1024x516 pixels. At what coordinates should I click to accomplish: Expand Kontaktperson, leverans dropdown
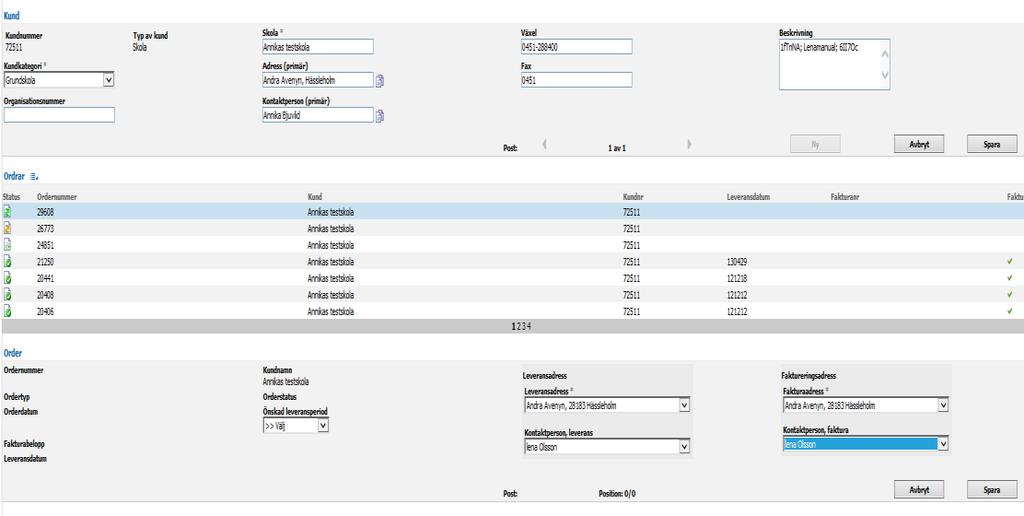point(684,447)
